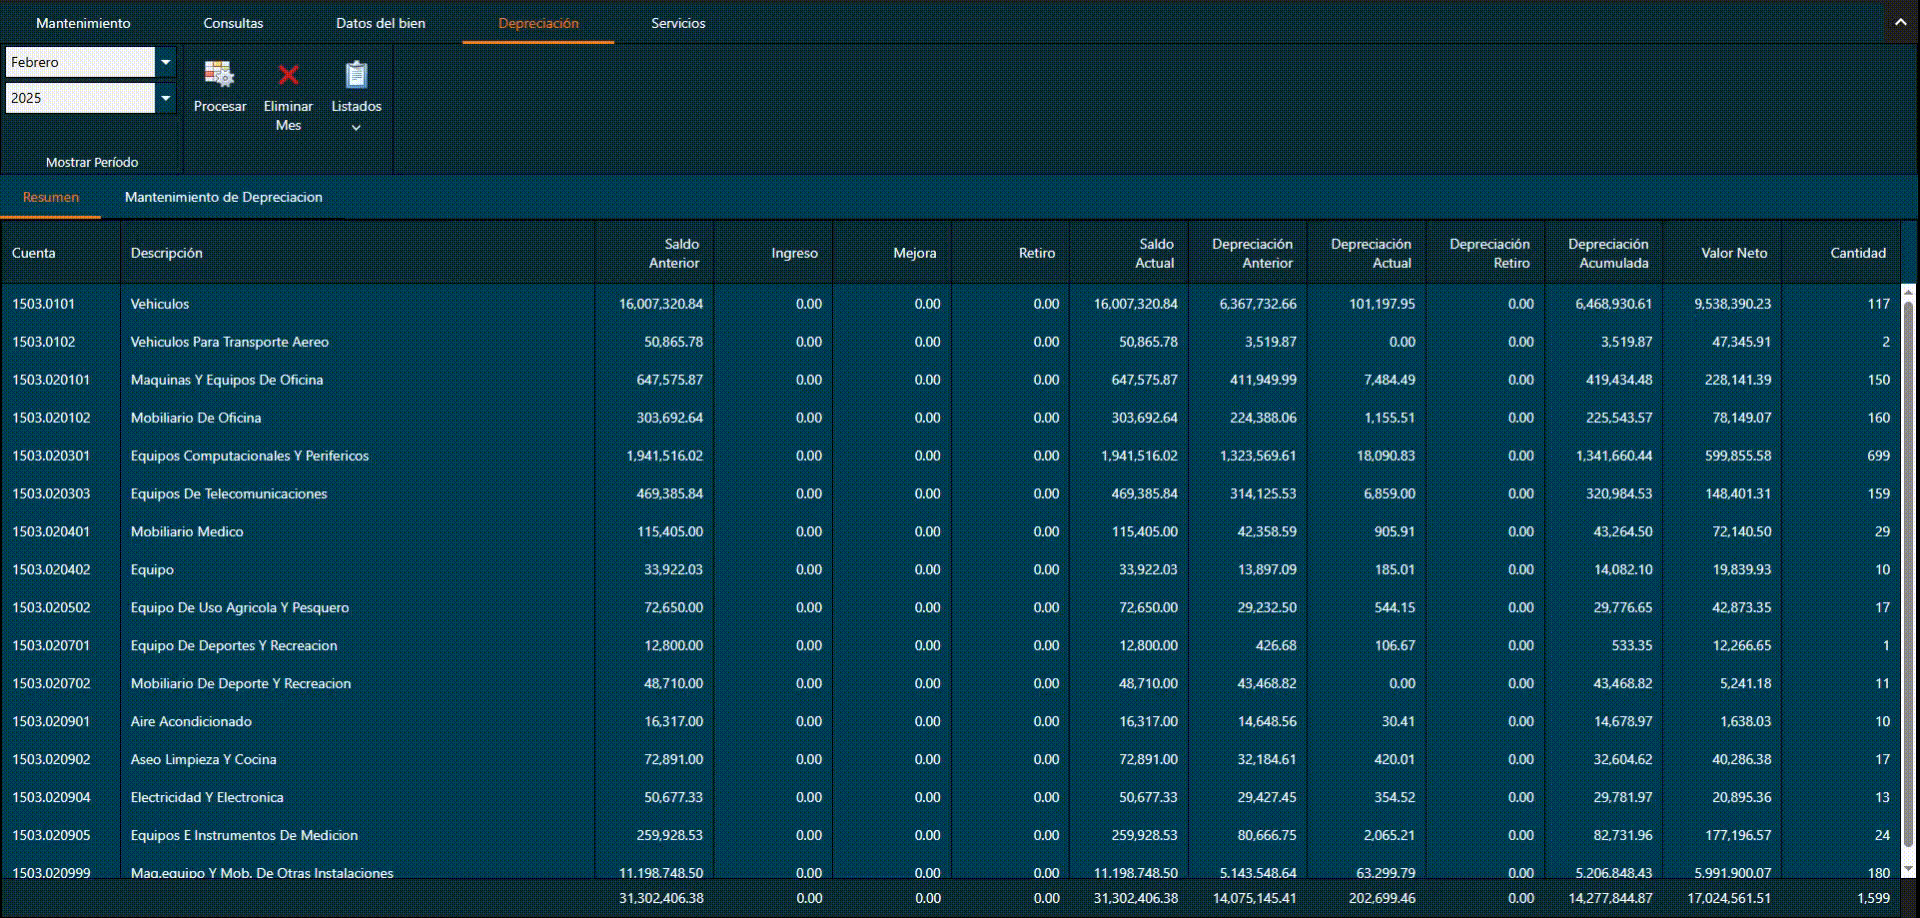The height and width of the screenshot is (918, 1920).
Task: Select Equipos De Telecomunicaciones row
Action: pos(950,494)
